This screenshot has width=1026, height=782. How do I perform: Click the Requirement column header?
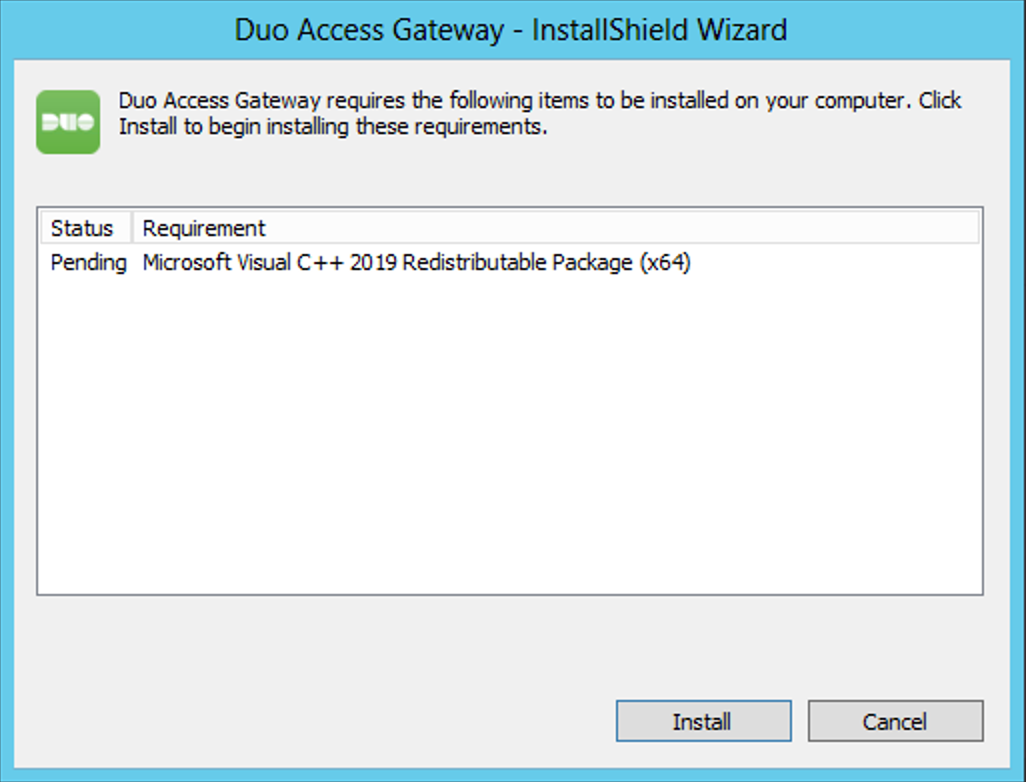point(204,228)
